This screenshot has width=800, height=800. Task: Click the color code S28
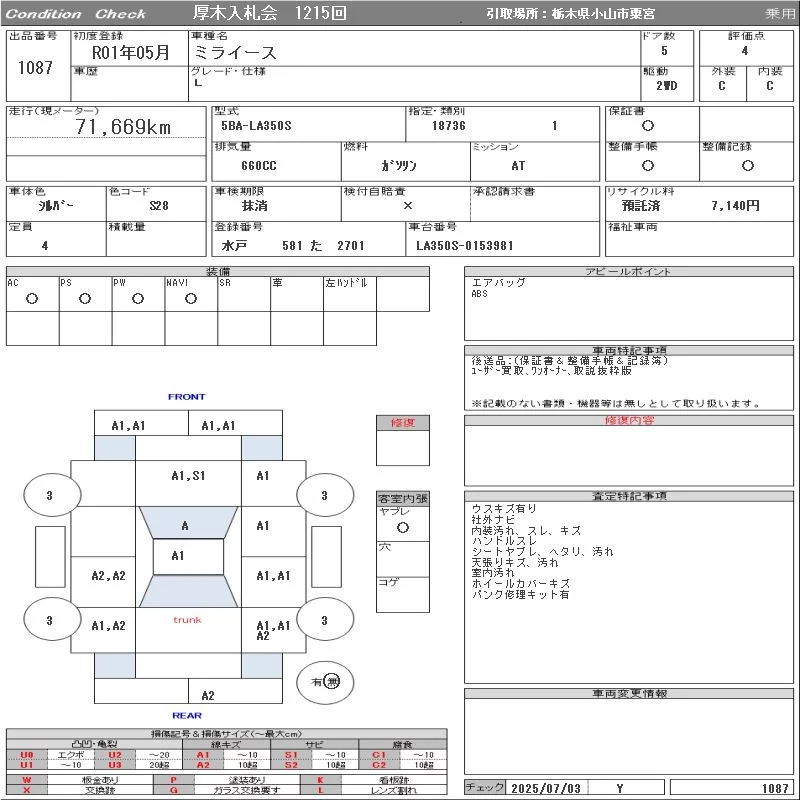(159, 206)
